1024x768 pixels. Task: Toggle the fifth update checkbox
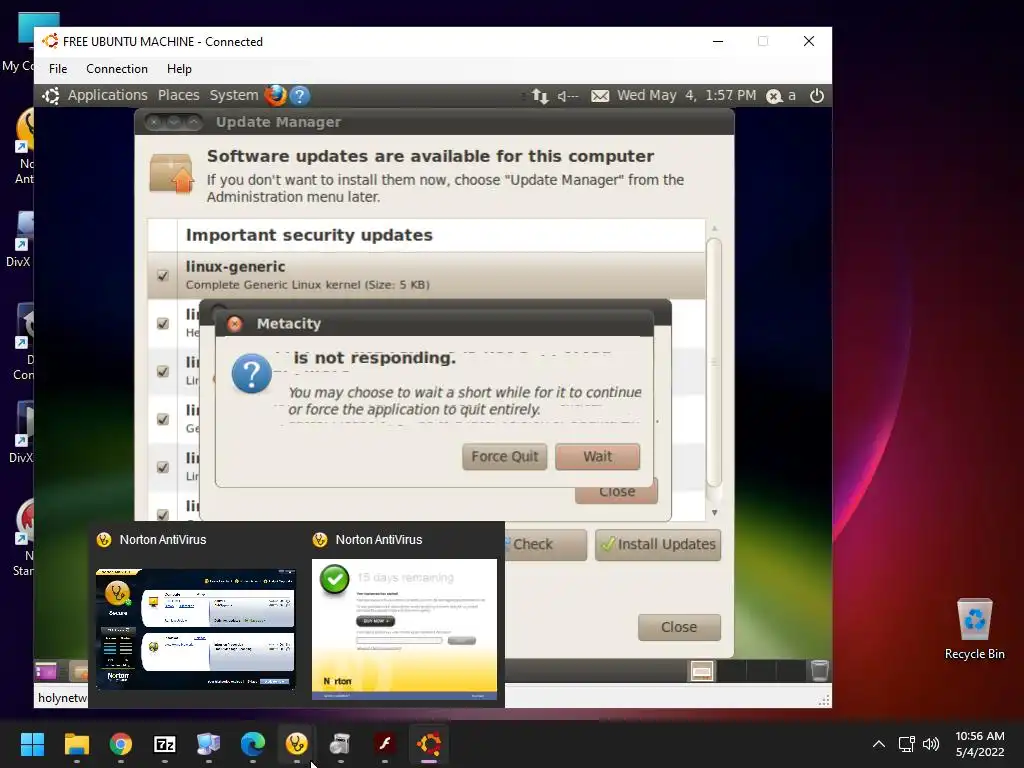tap(163, 467)
